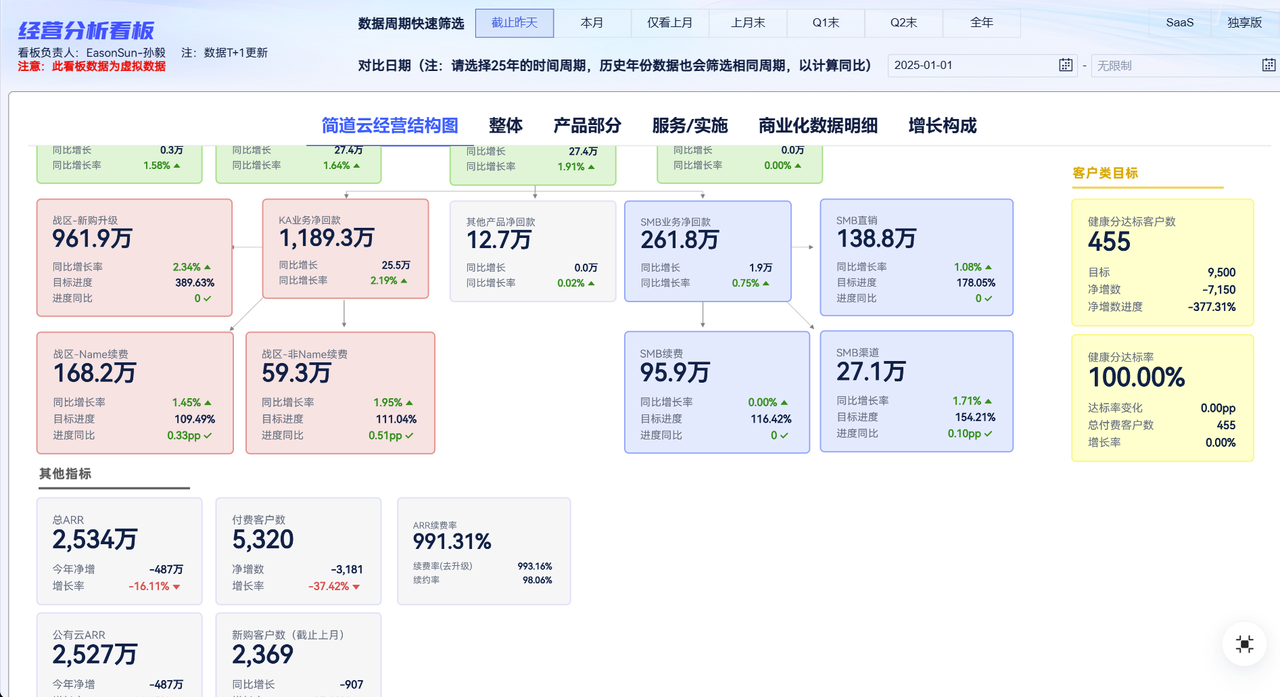The height and width of the screenshot is (697, 1280).
Task: Click the SMB业务净回款 value 261.8万
Action: click(680, 240)
